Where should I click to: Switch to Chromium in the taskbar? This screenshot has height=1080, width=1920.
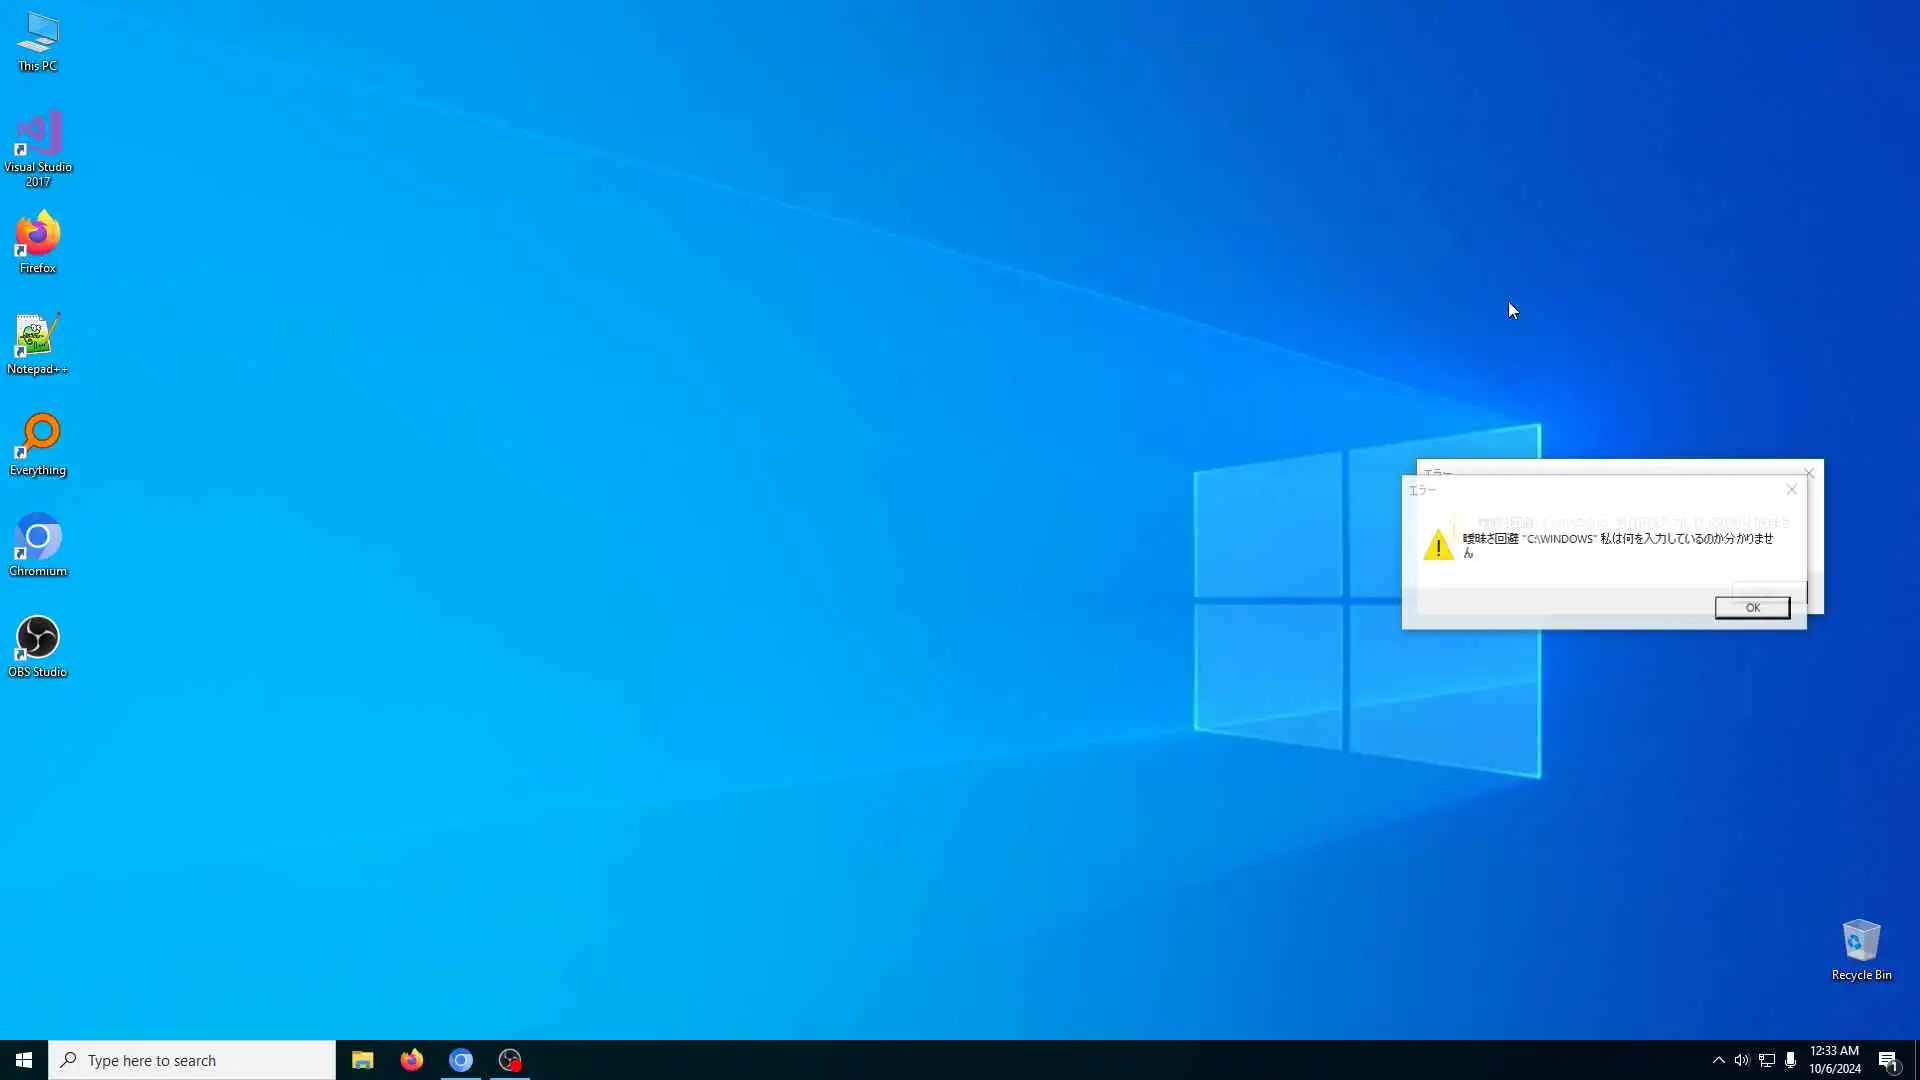click(x=461, y=1060)
